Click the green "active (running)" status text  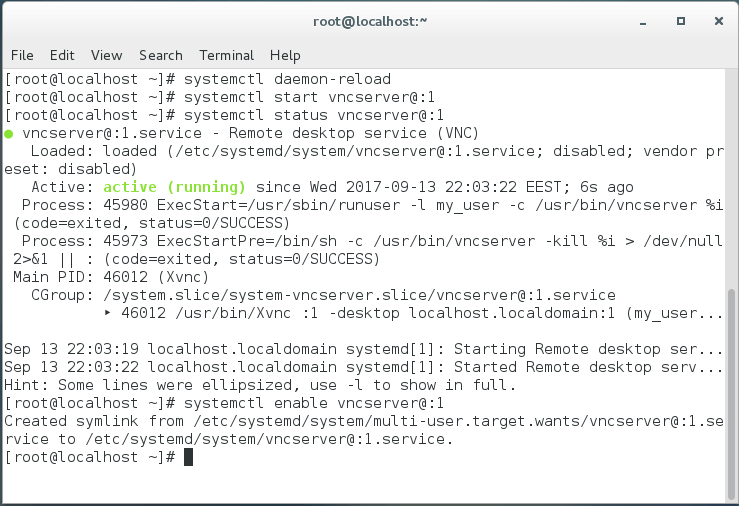174,187
